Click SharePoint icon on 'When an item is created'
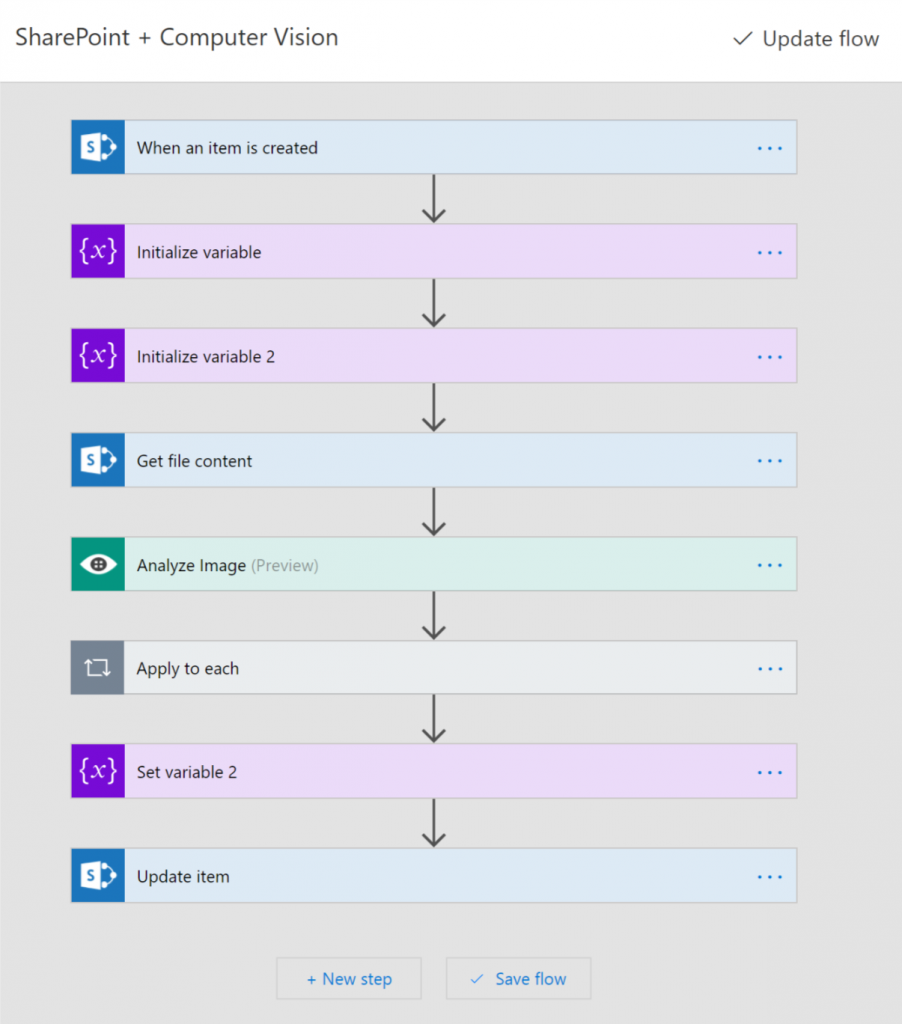 point(98,147)
